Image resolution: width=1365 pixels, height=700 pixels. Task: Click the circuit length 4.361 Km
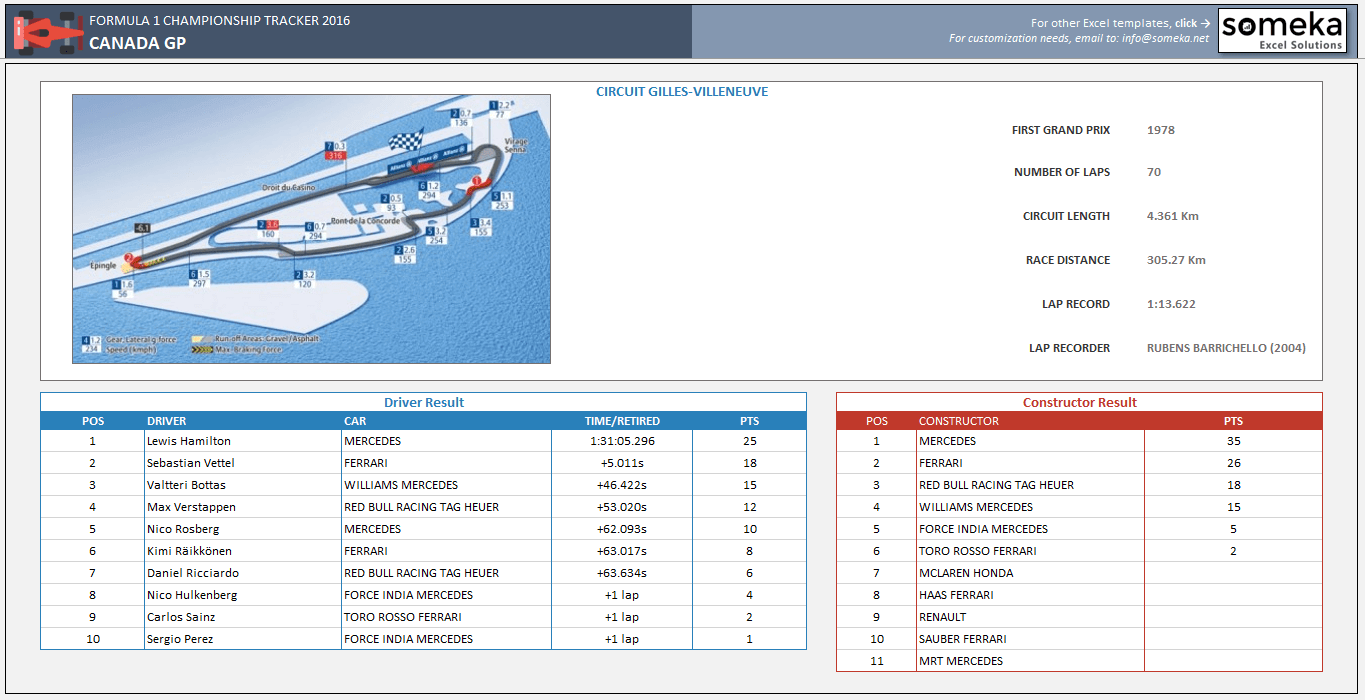[1173, 216]
